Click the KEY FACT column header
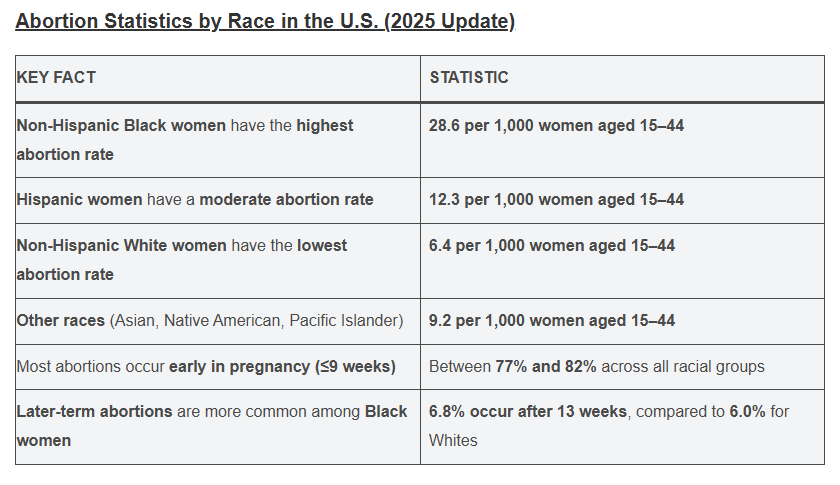The height and width of the screenshot is (485, 840). point(57,77)
